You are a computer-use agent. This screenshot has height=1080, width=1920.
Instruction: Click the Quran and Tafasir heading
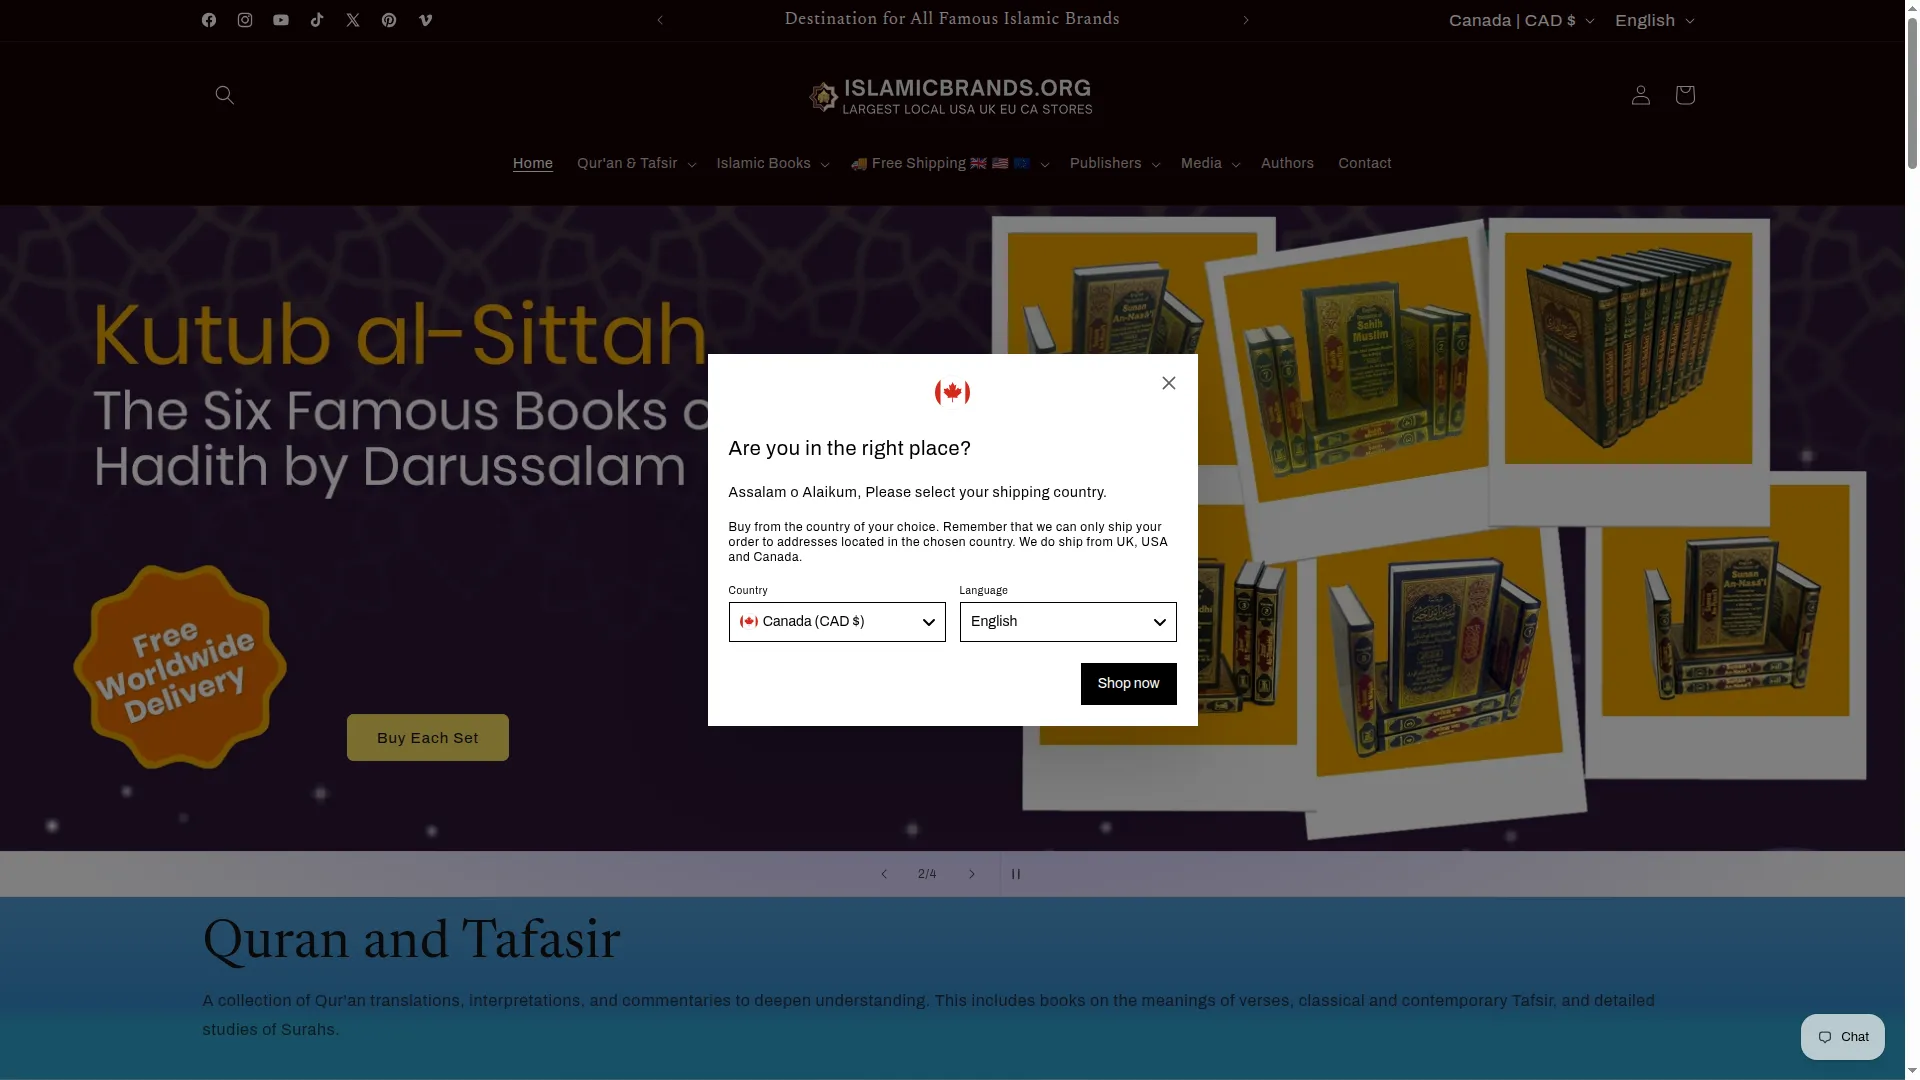[x=412, y=941]
